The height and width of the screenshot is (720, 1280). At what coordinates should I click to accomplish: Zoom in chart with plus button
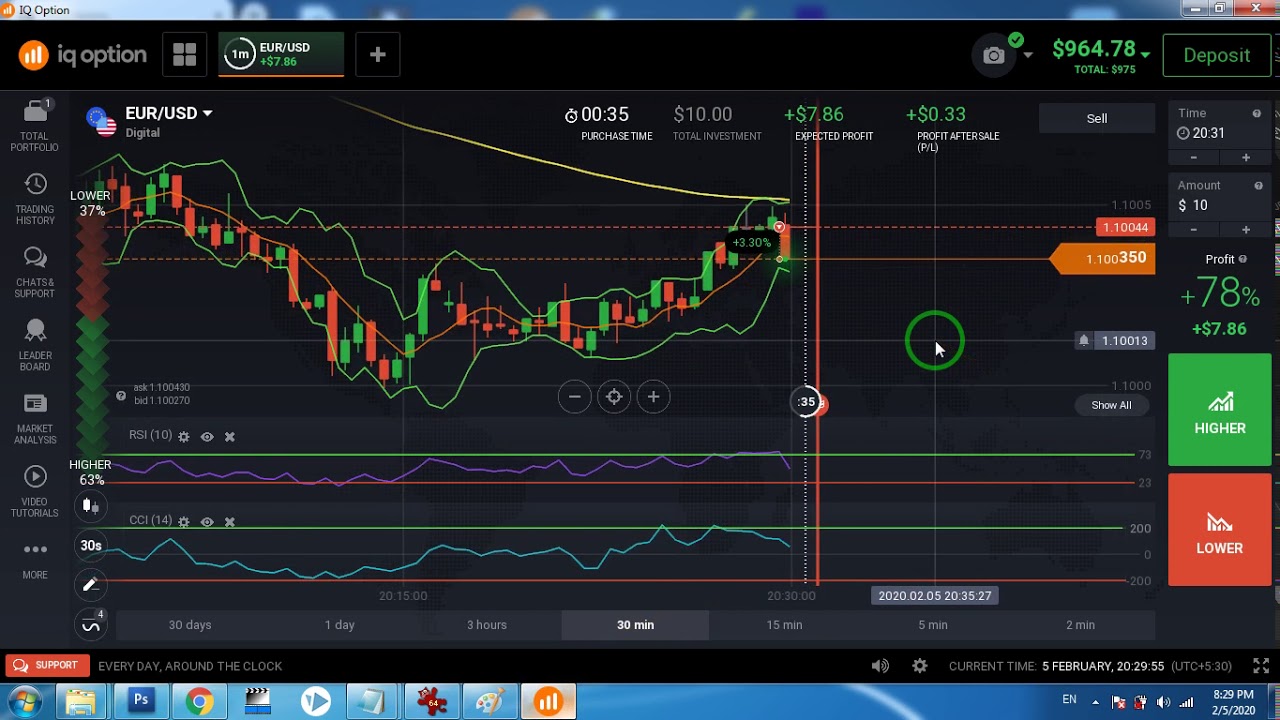[x=653, y=397]
